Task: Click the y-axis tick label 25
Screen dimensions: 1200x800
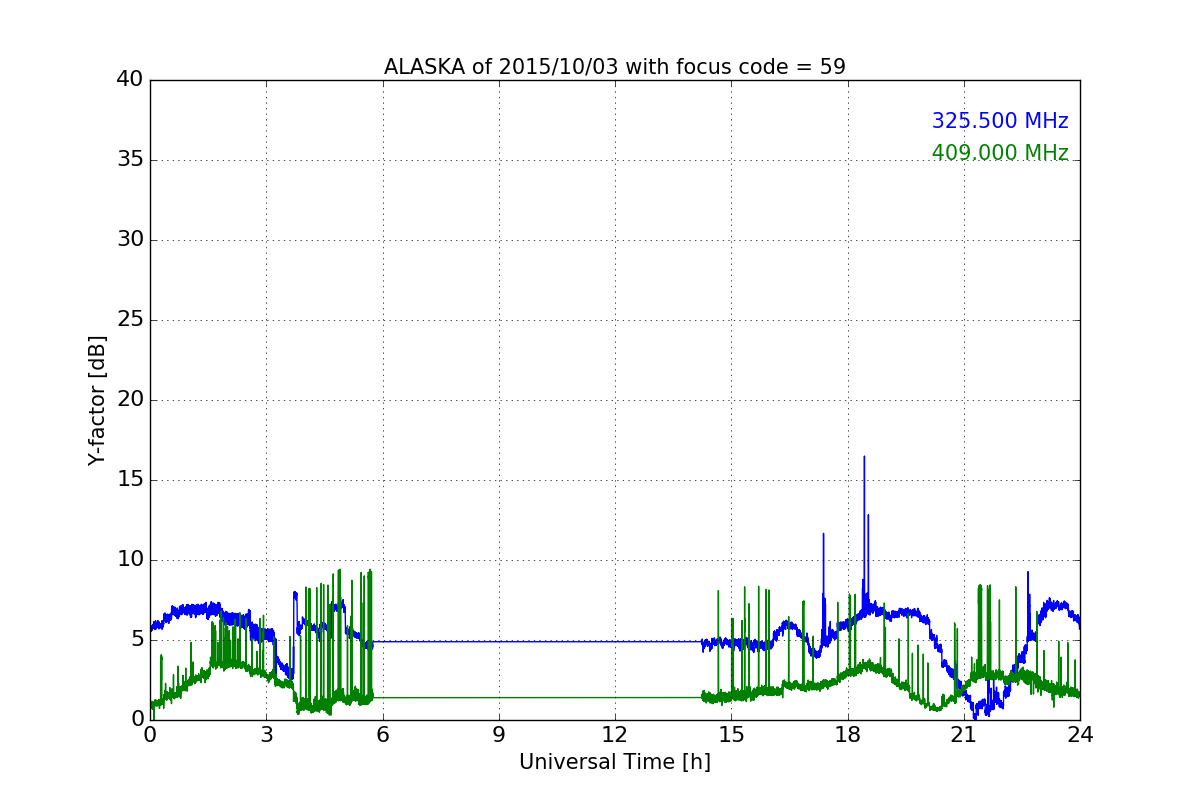Action: click(130, 320)
